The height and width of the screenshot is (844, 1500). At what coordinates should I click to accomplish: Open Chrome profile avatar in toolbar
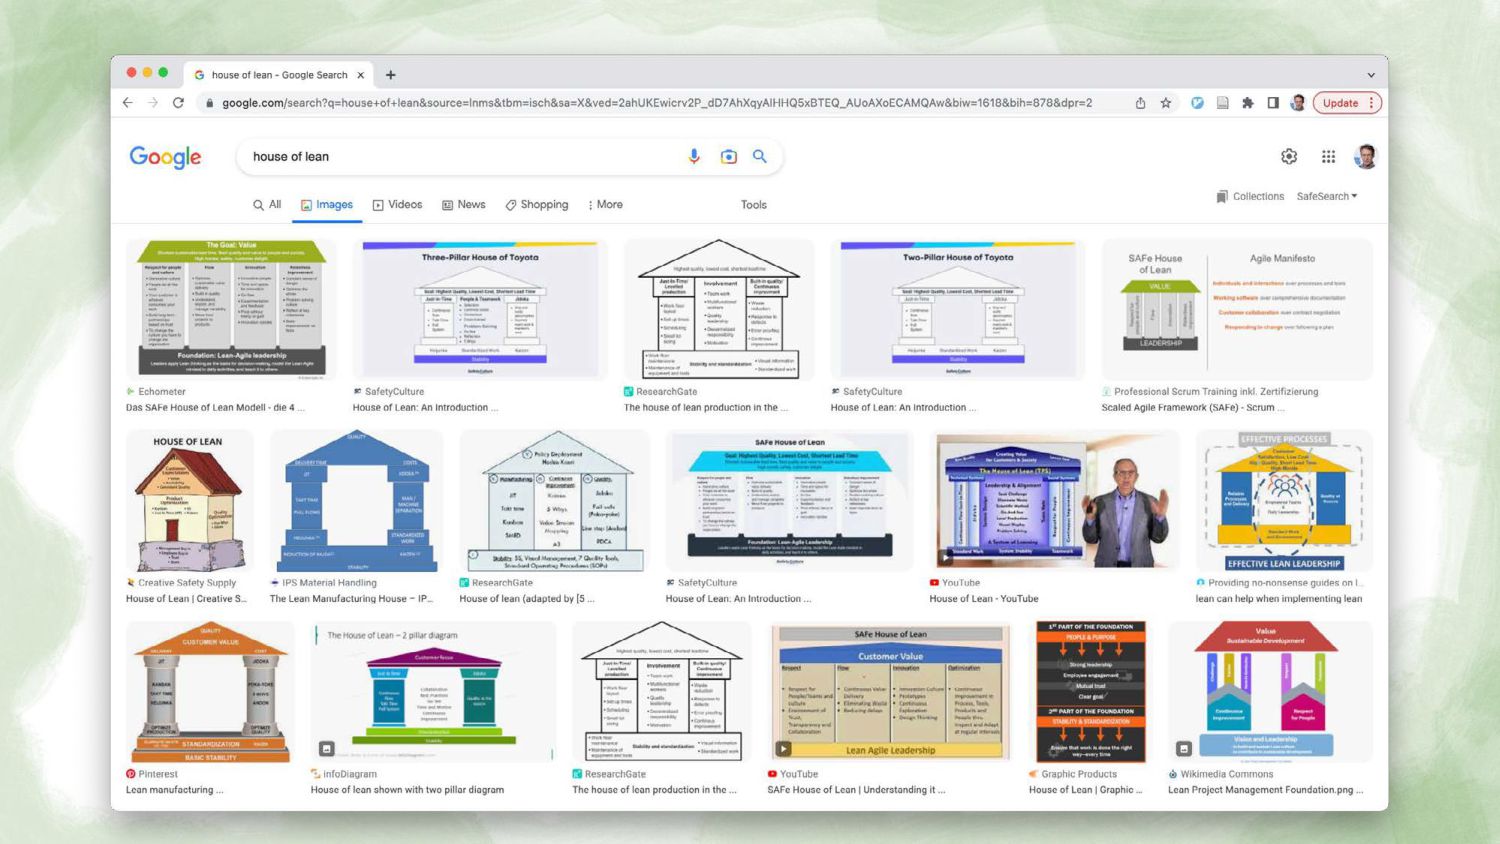tap(1298, 102)
